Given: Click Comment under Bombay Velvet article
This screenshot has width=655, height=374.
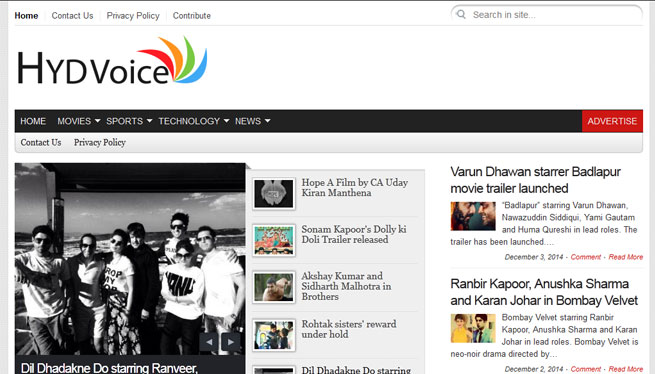Looking at the screenshot, I should (x=586, y=369).
